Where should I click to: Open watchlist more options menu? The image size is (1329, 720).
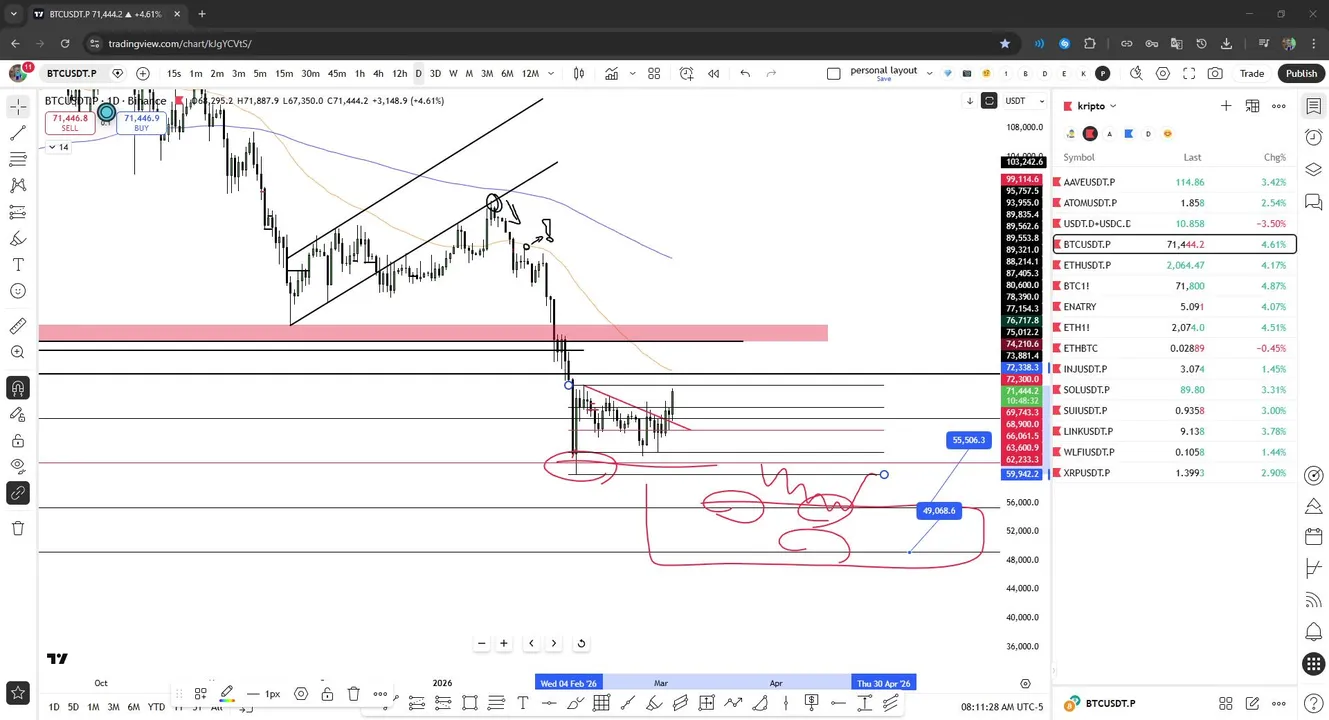(x=1279, y=106)
